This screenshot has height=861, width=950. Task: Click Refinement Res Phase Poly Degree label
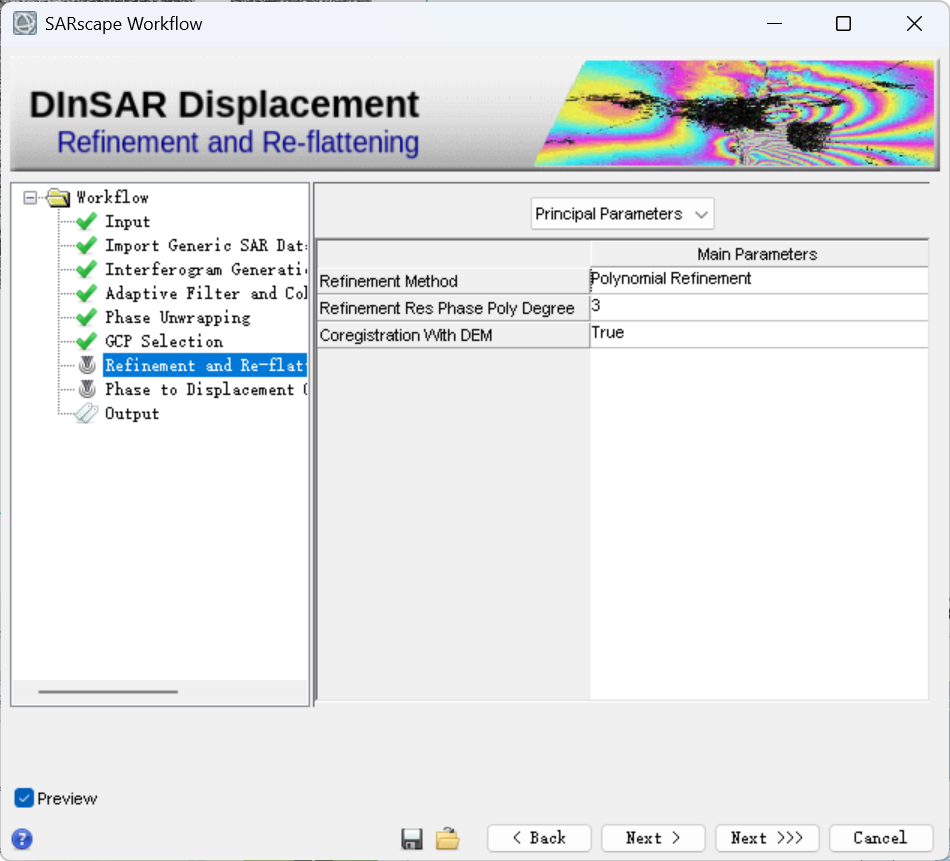454,308
